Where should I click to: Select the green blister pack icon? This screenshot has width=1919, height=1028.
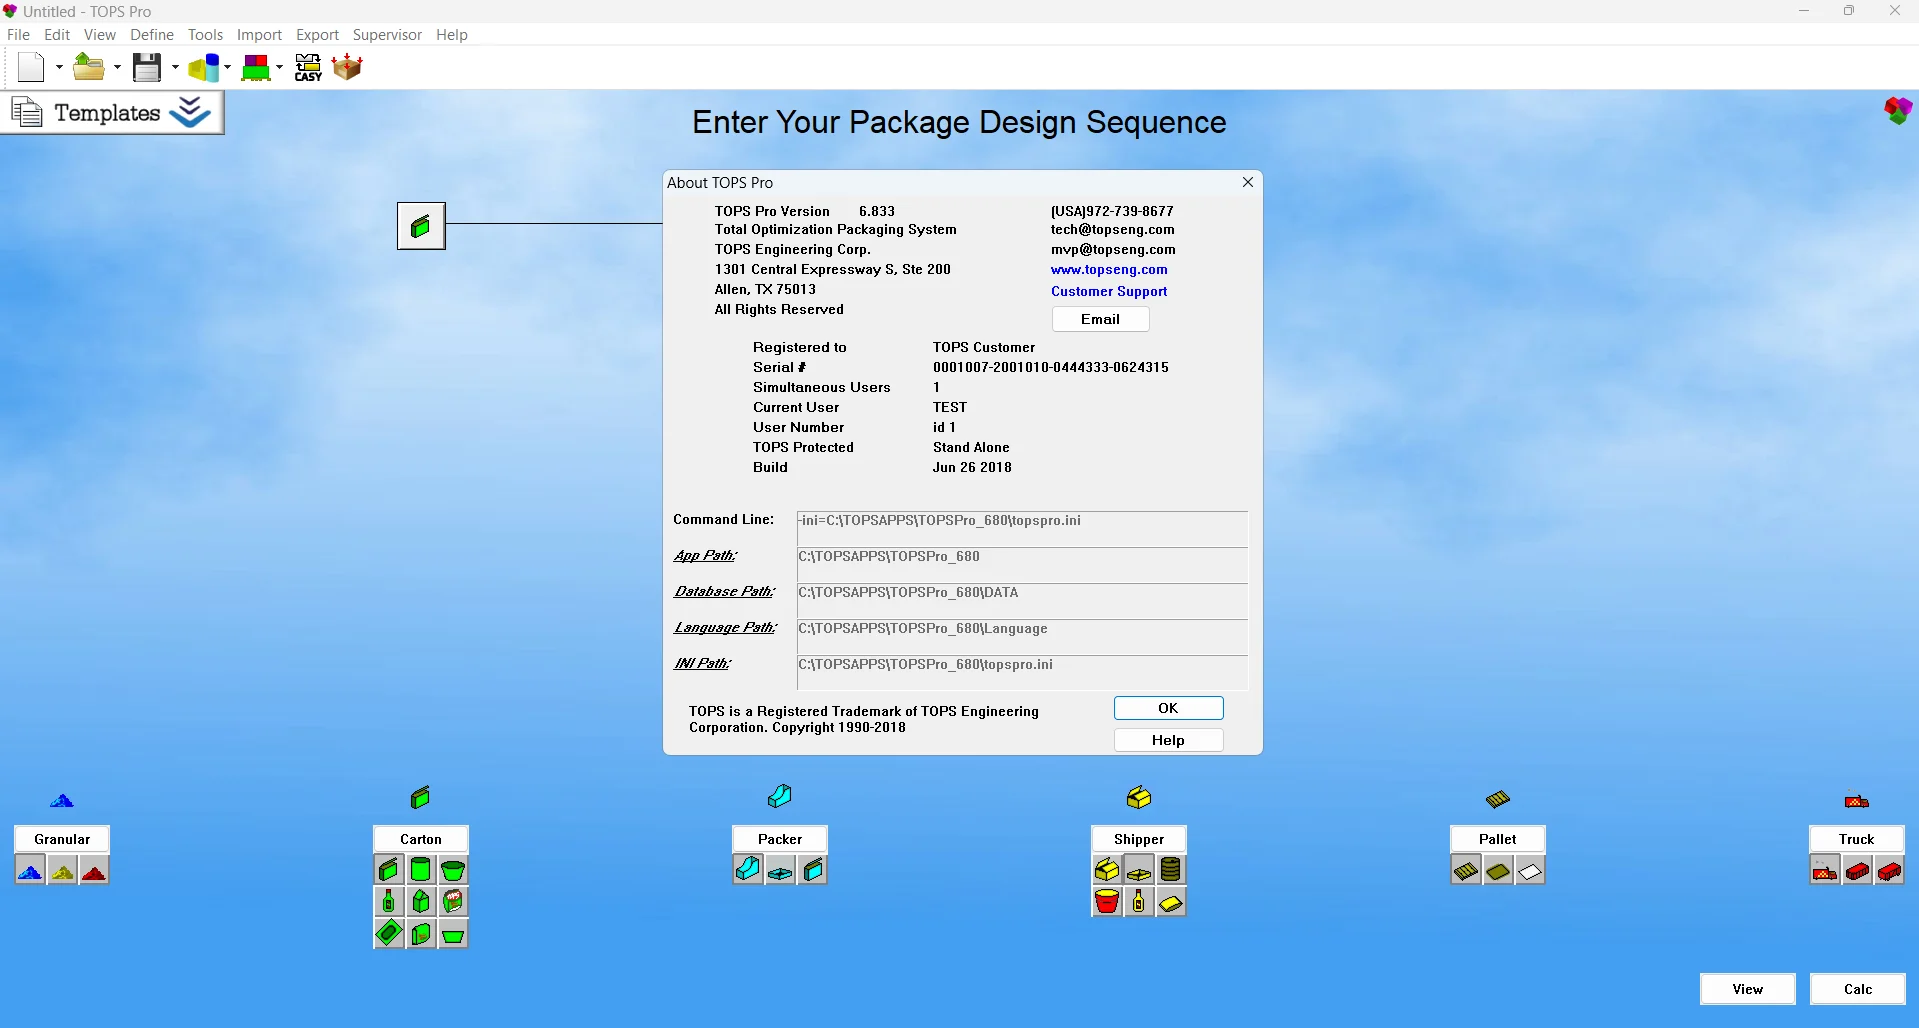coord(389,934)
